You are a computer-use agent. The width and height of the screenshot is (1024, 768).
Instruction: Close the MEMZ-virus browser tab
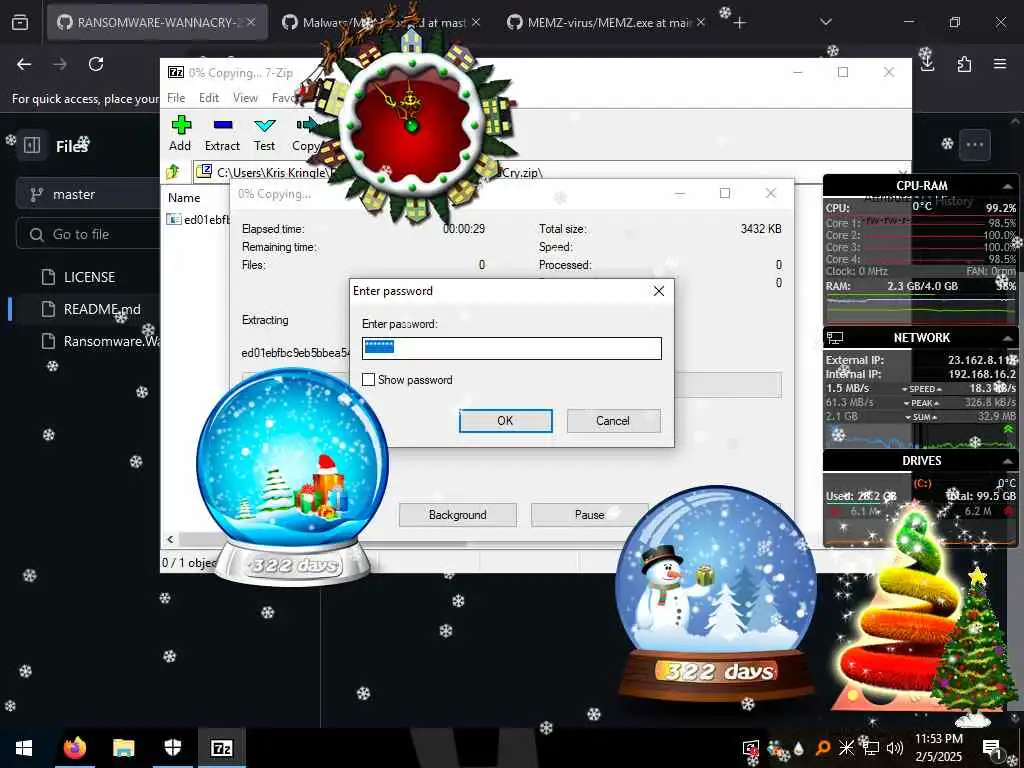701,22
